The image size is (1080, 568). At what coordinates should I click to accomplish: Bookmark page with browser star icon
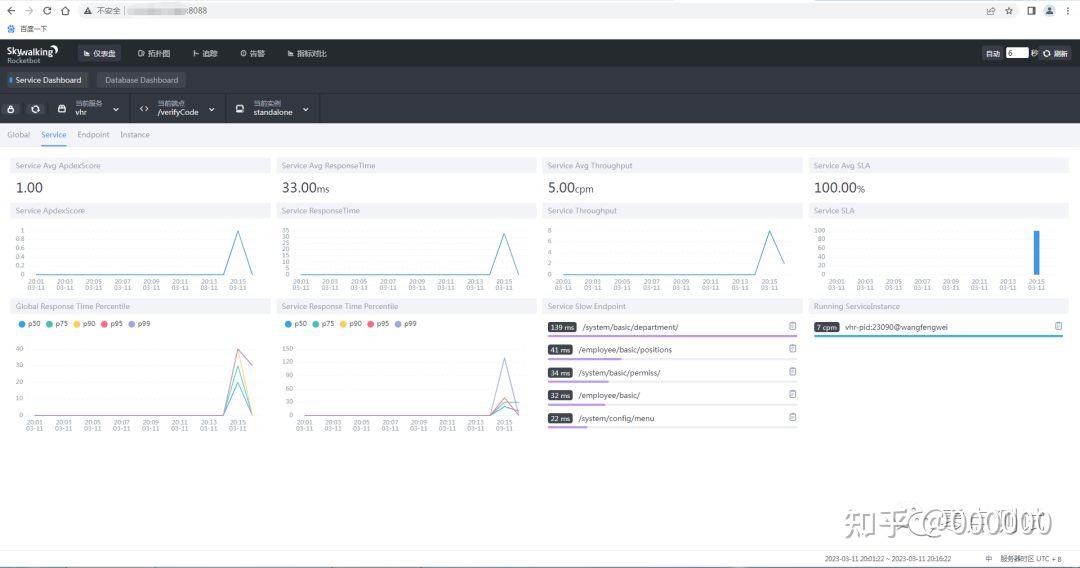(x=1009, y=10)
